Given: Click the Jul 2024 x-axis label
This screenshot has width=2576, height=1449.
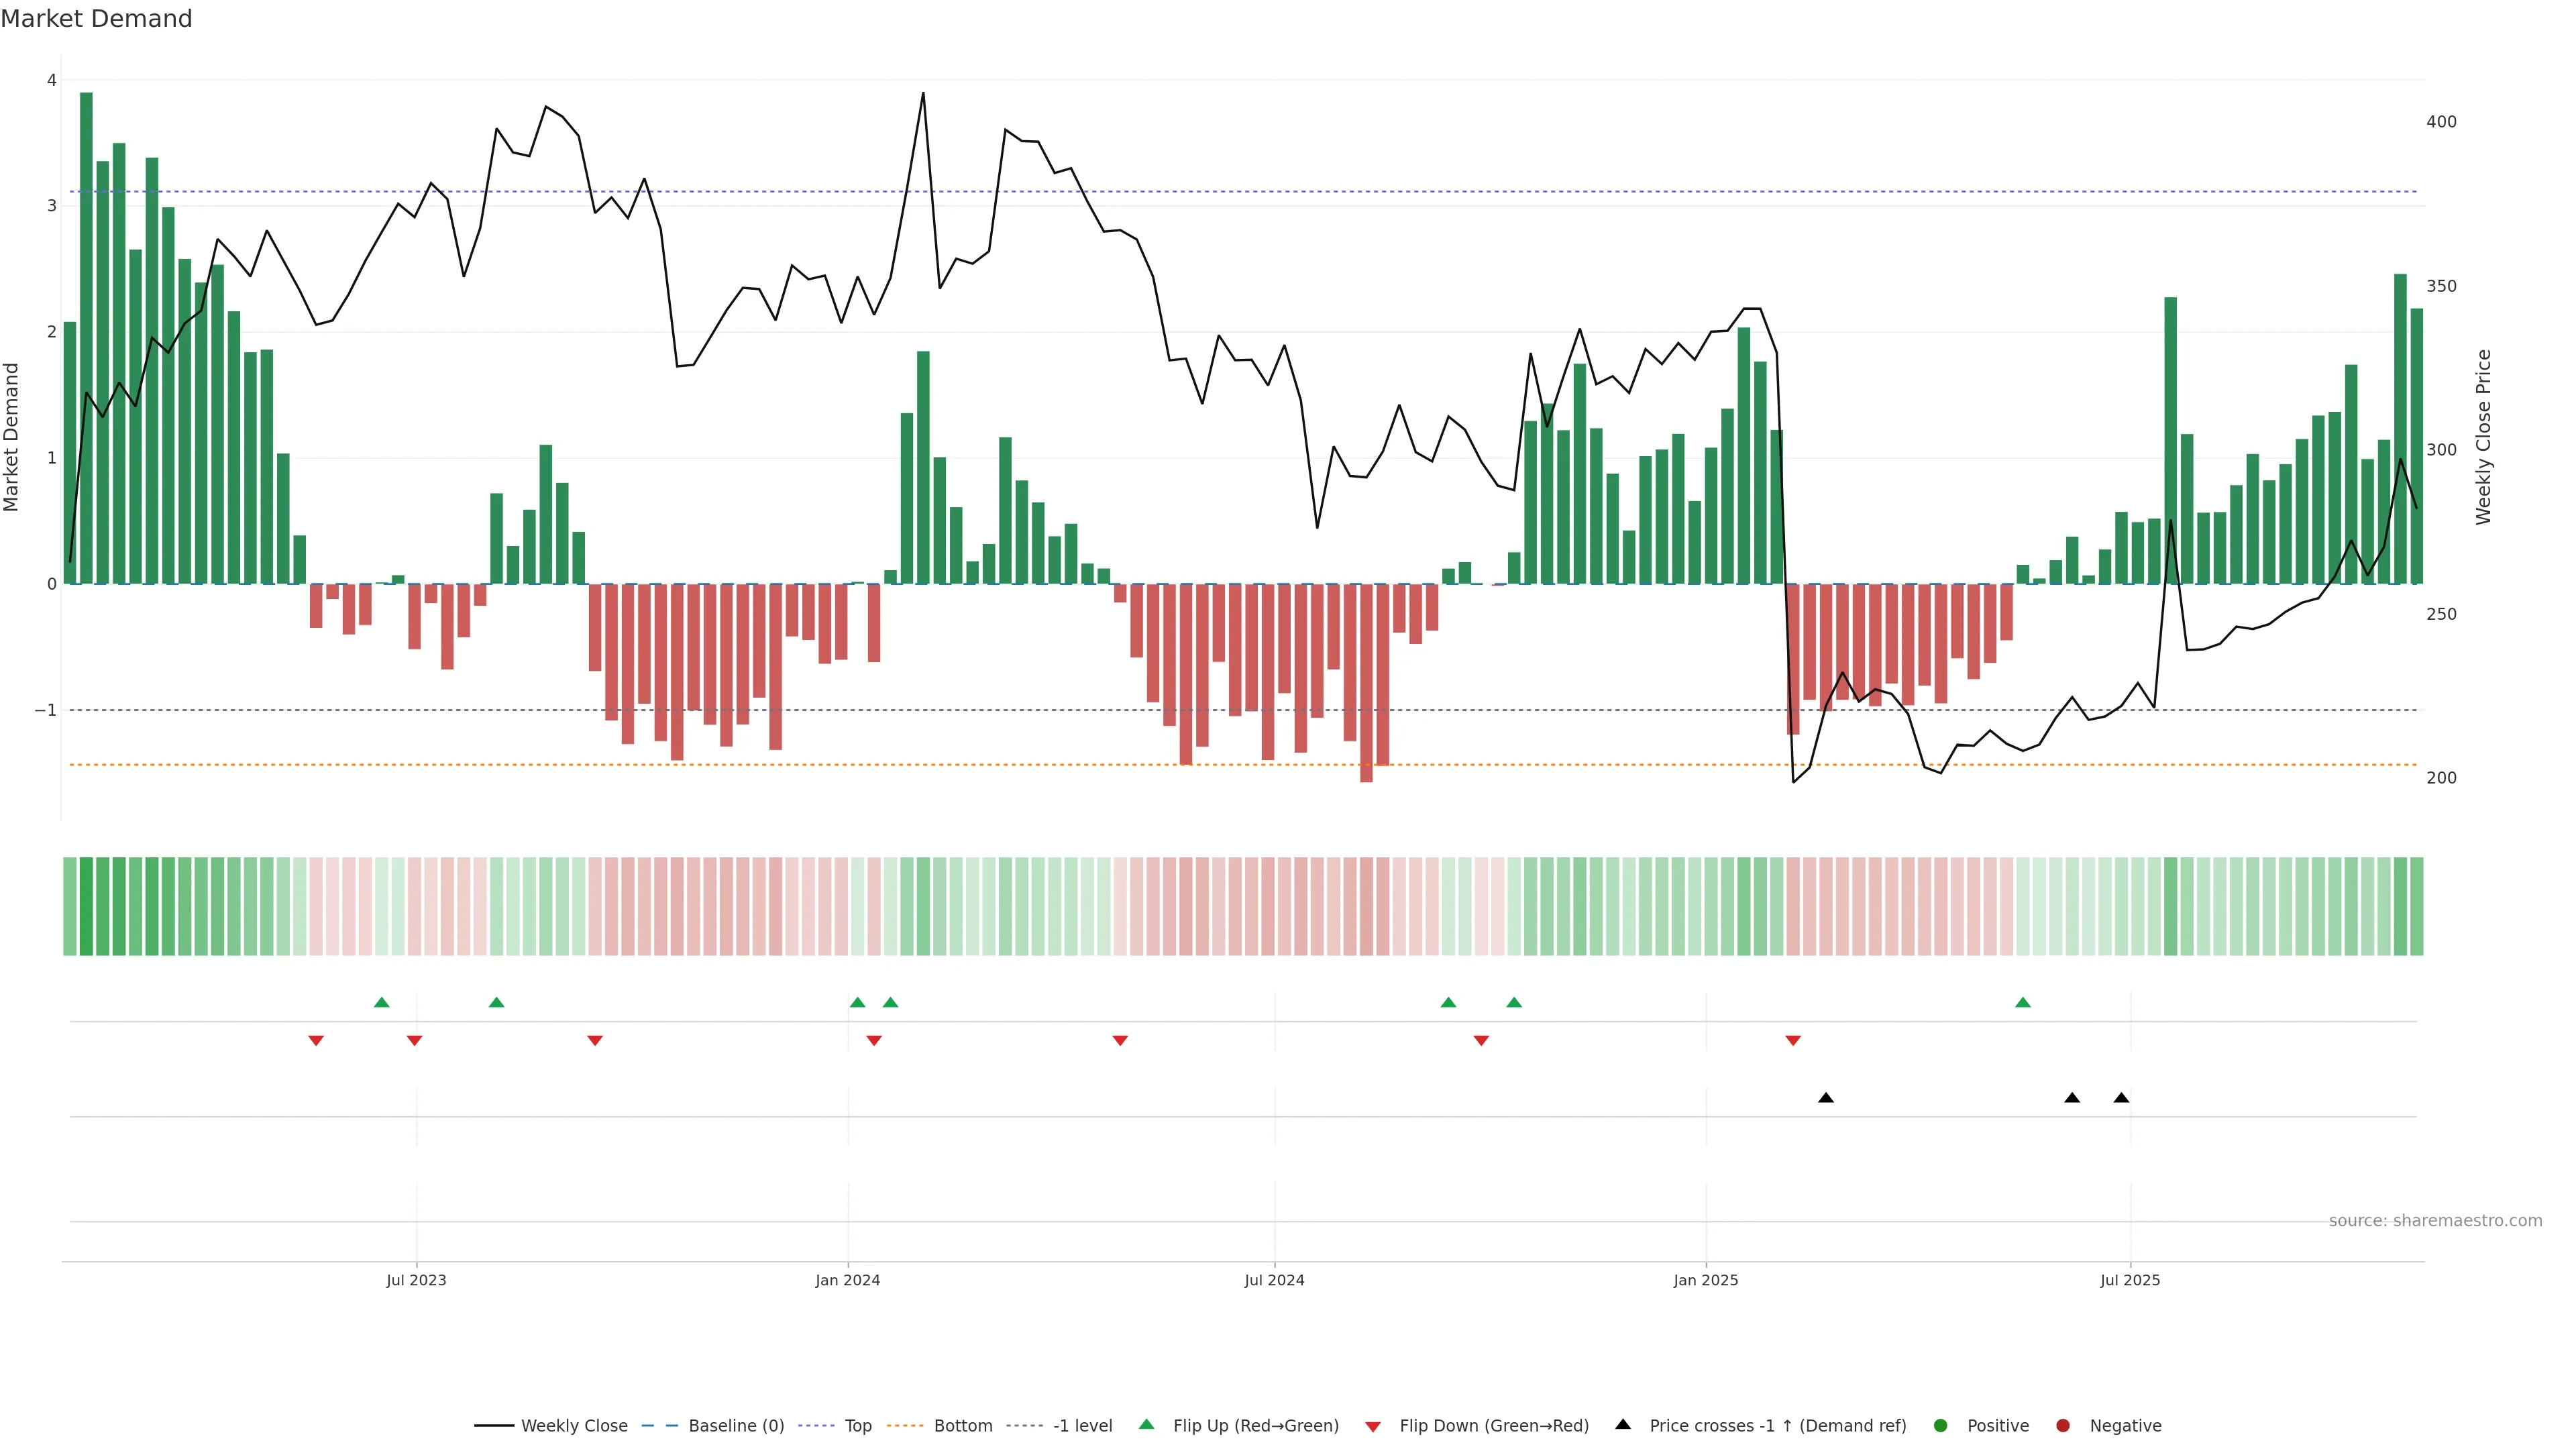Looking at the screenshot, I should coord(1274,1280).
